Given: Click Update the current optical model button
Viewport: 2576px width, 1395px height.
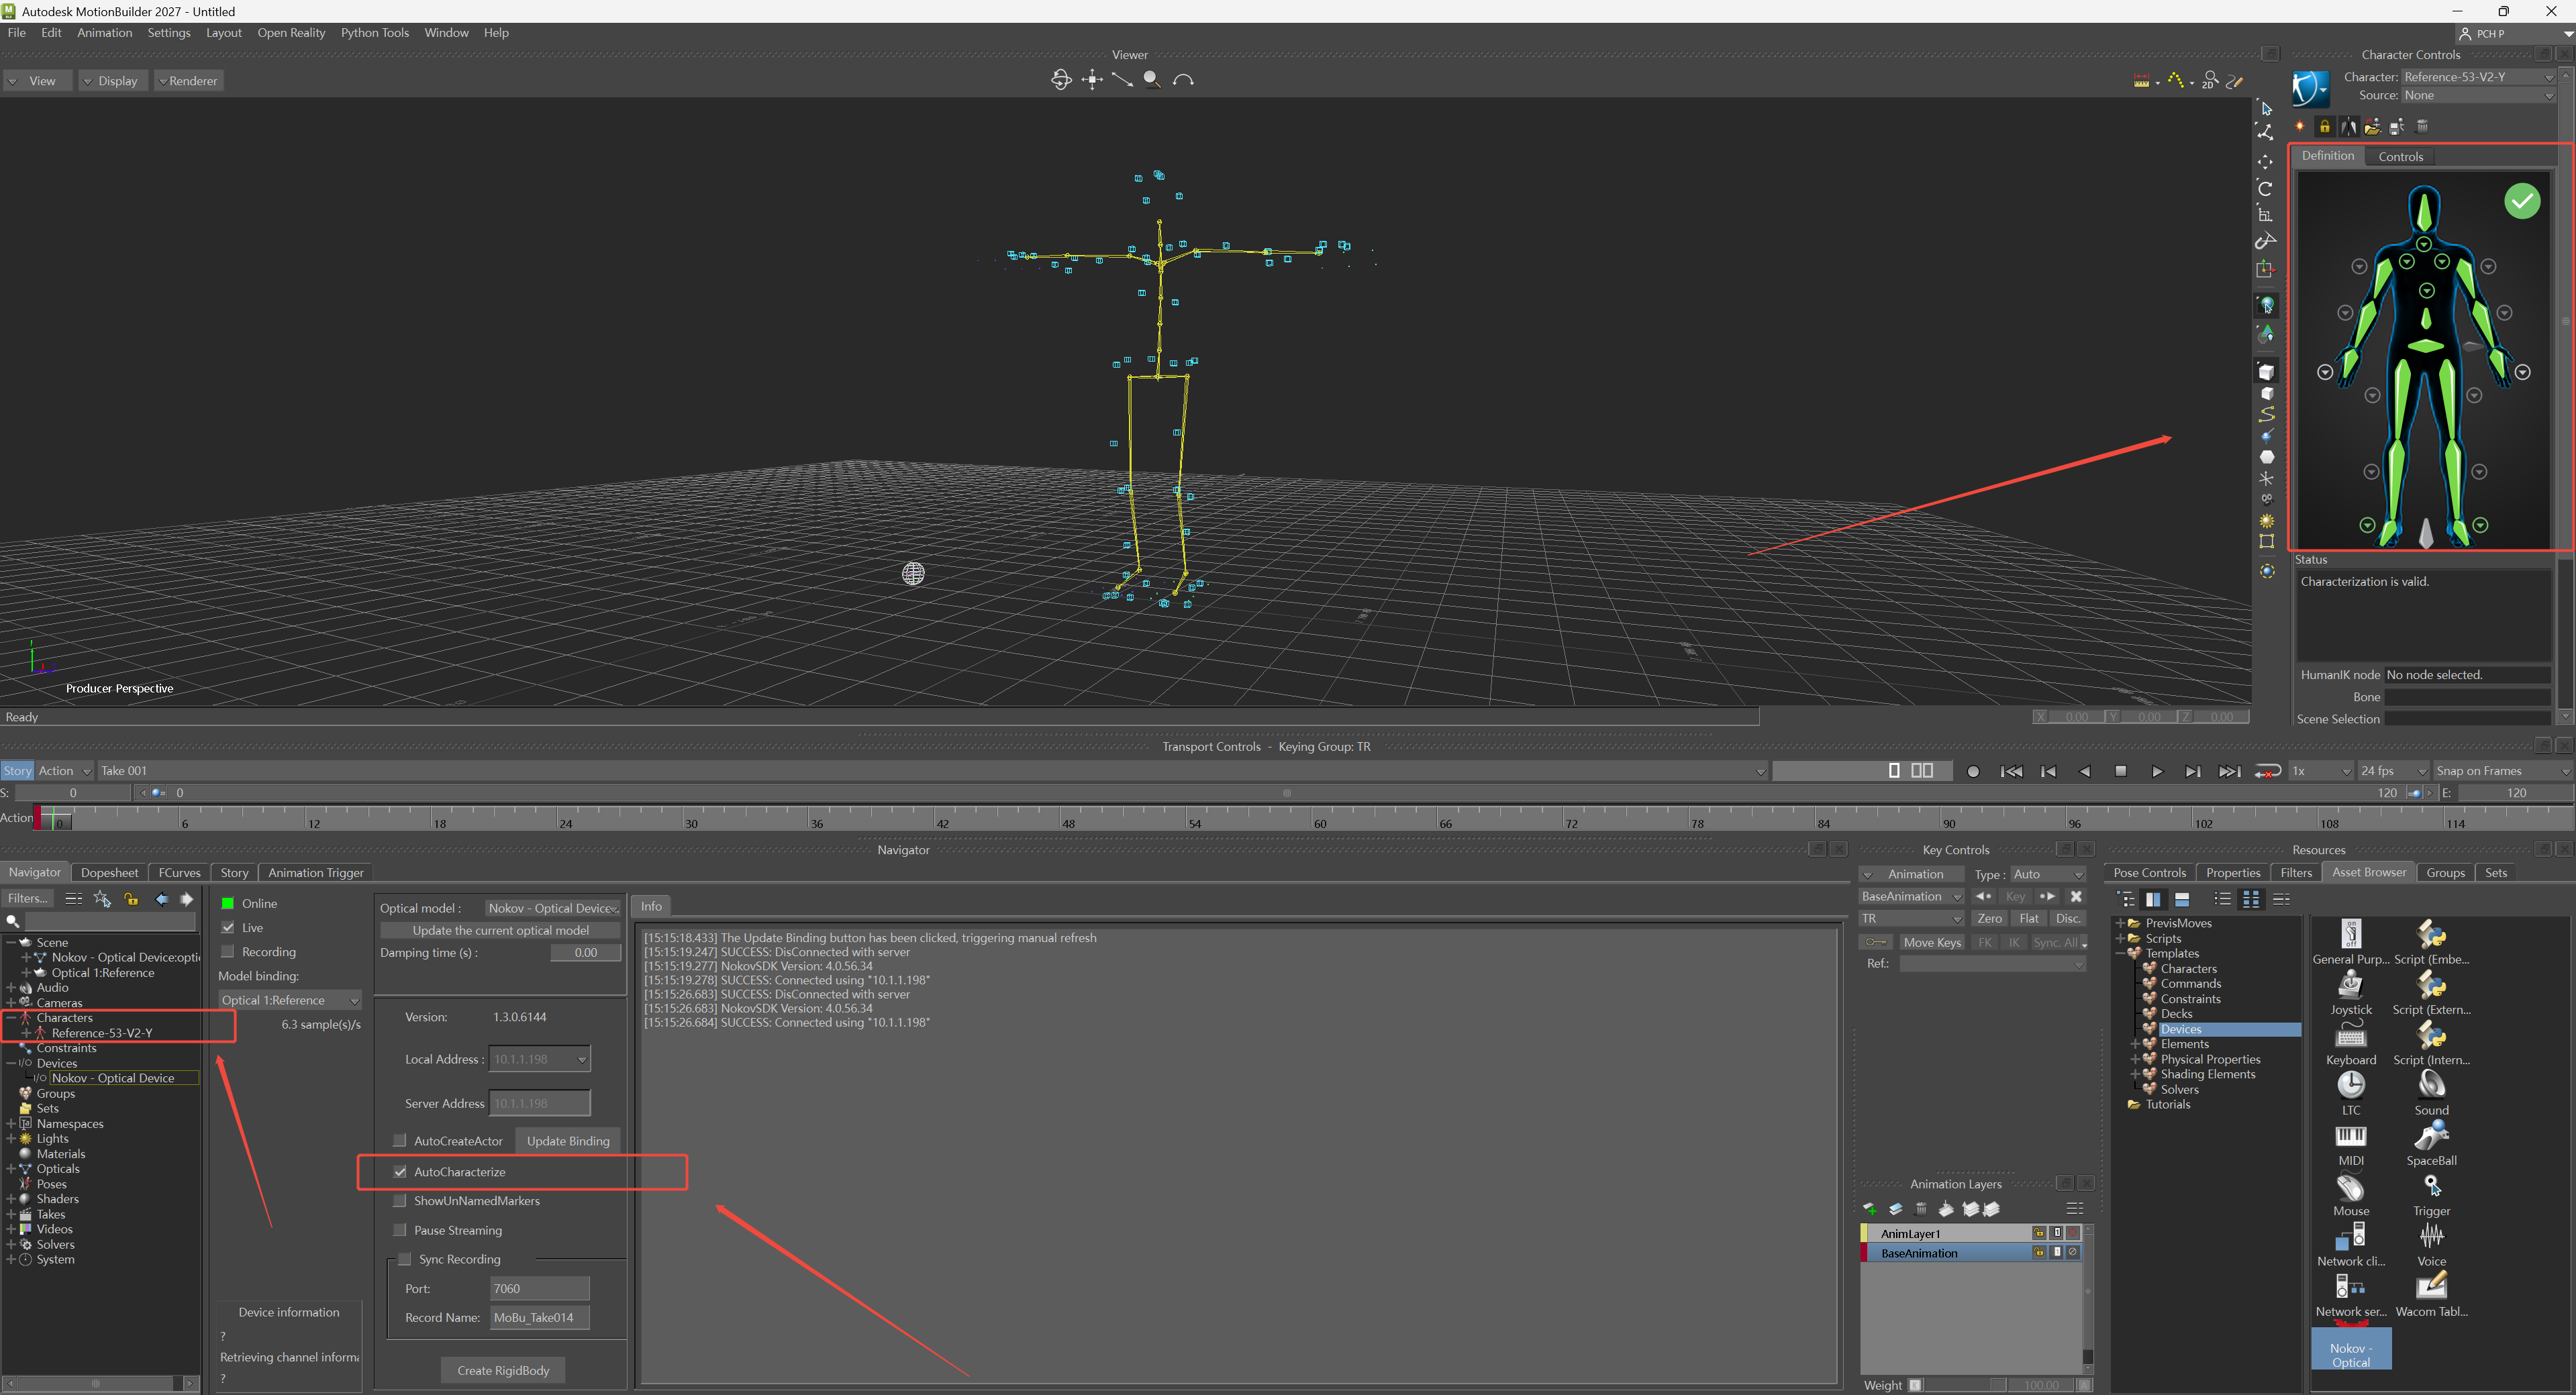Looking at the screenshot, I should 500,930.
